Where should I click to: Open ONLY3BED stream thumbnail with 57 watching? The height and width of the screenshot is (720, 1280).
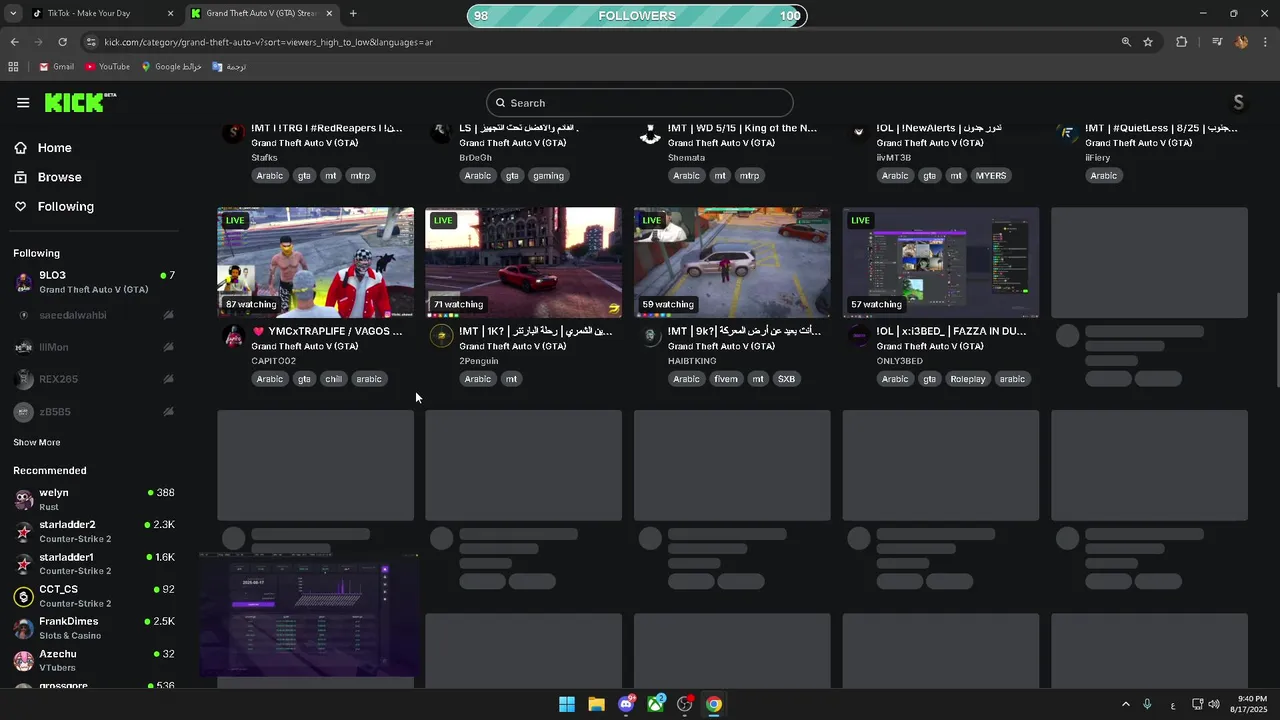click(941, 262)
